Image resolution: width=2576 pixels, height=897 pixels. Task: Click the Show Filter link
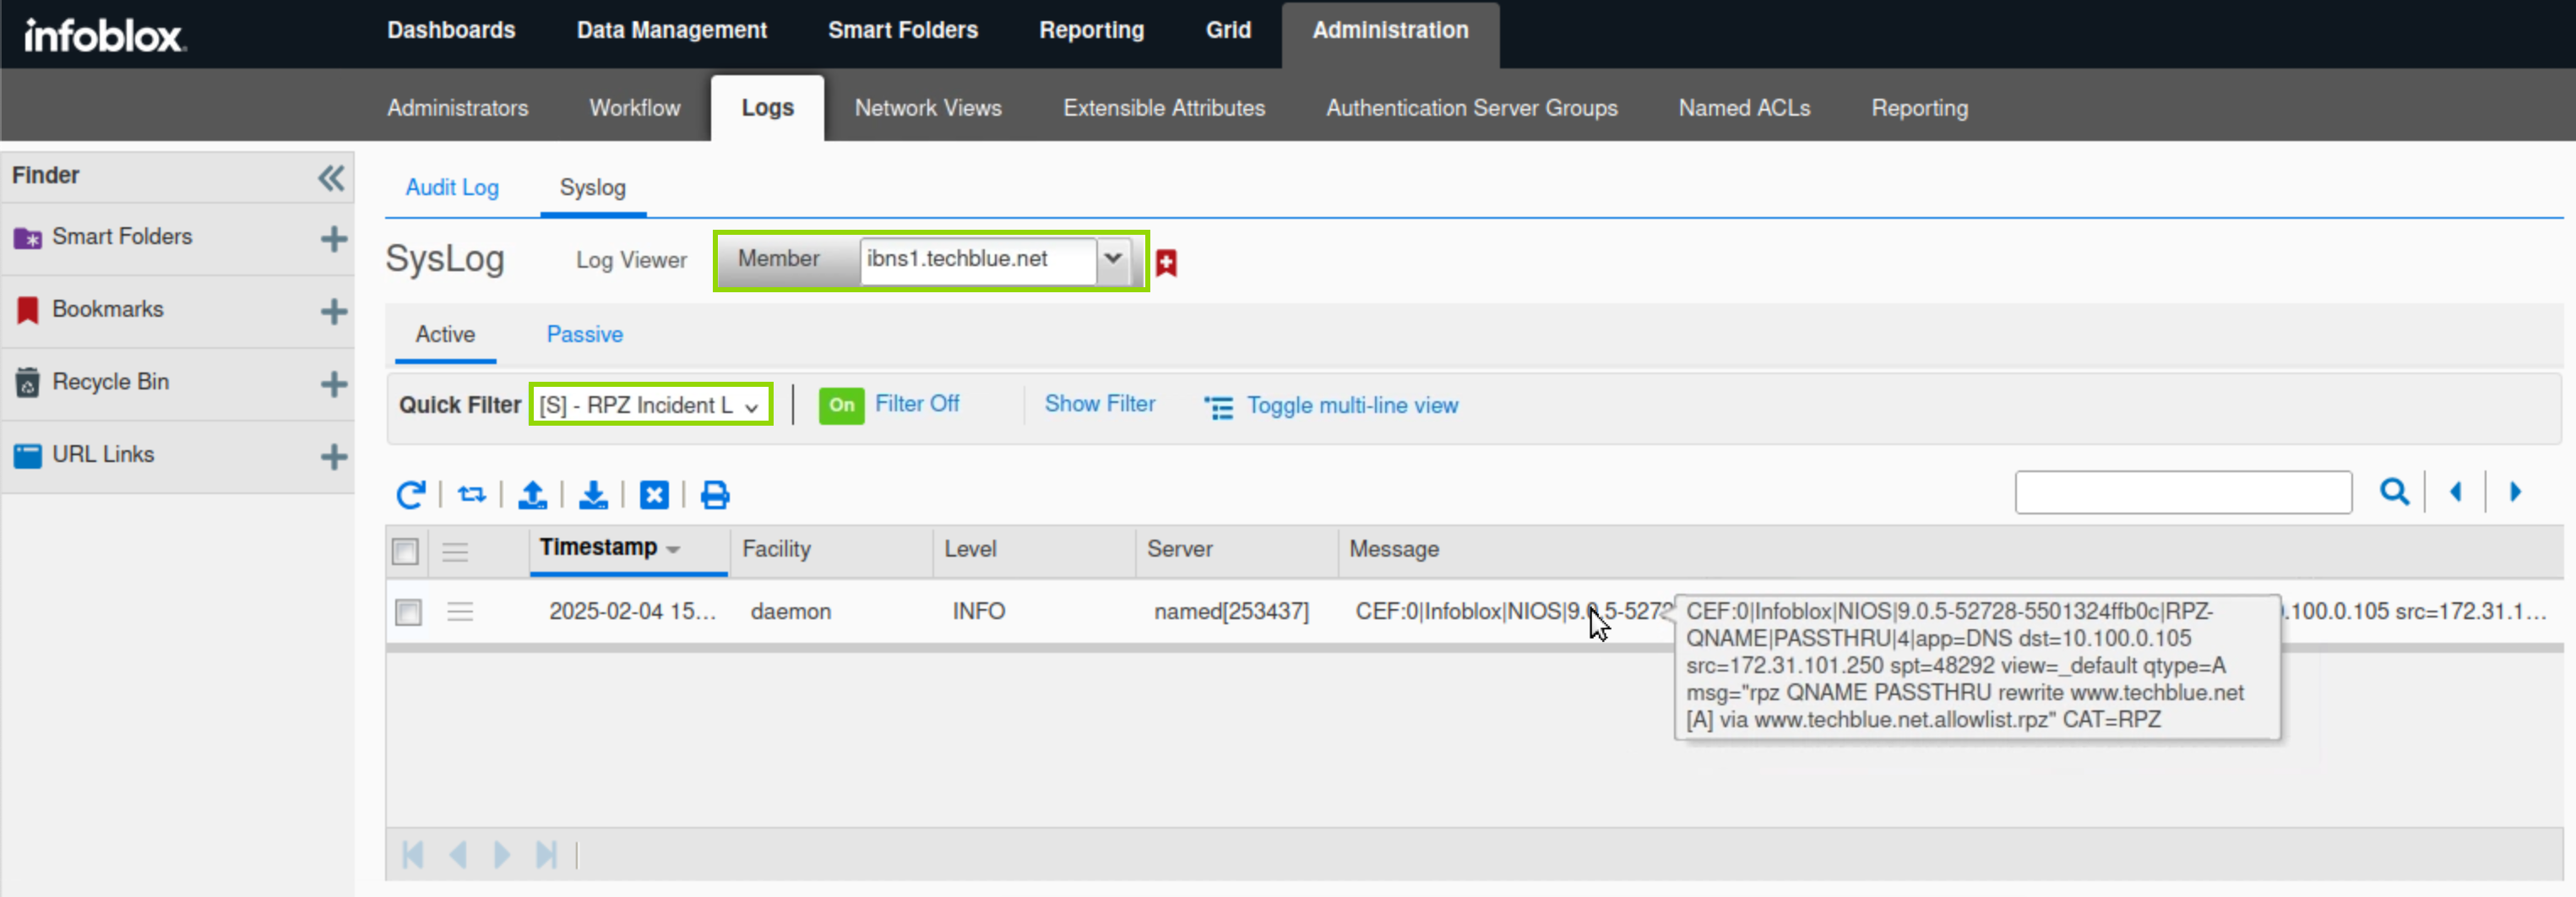click(x=1099, y=404)
